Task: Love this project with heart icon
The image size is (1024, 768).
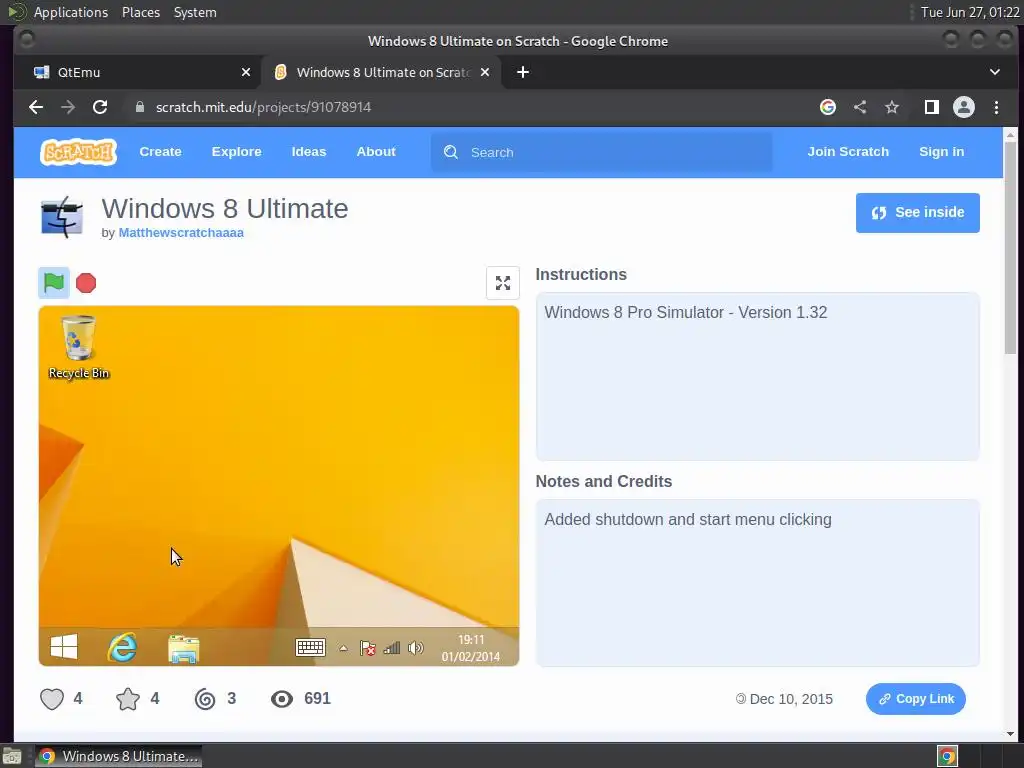Action: point(52,699)
